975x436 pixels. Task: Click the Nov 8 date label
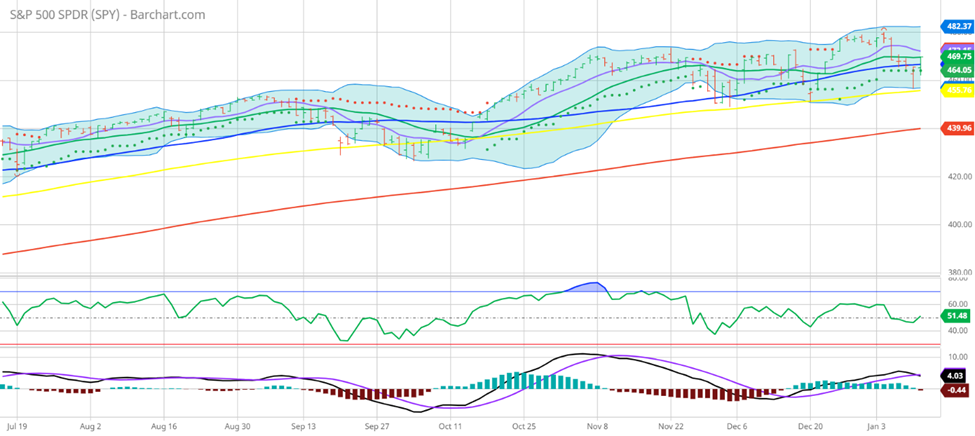click(597, 428)
